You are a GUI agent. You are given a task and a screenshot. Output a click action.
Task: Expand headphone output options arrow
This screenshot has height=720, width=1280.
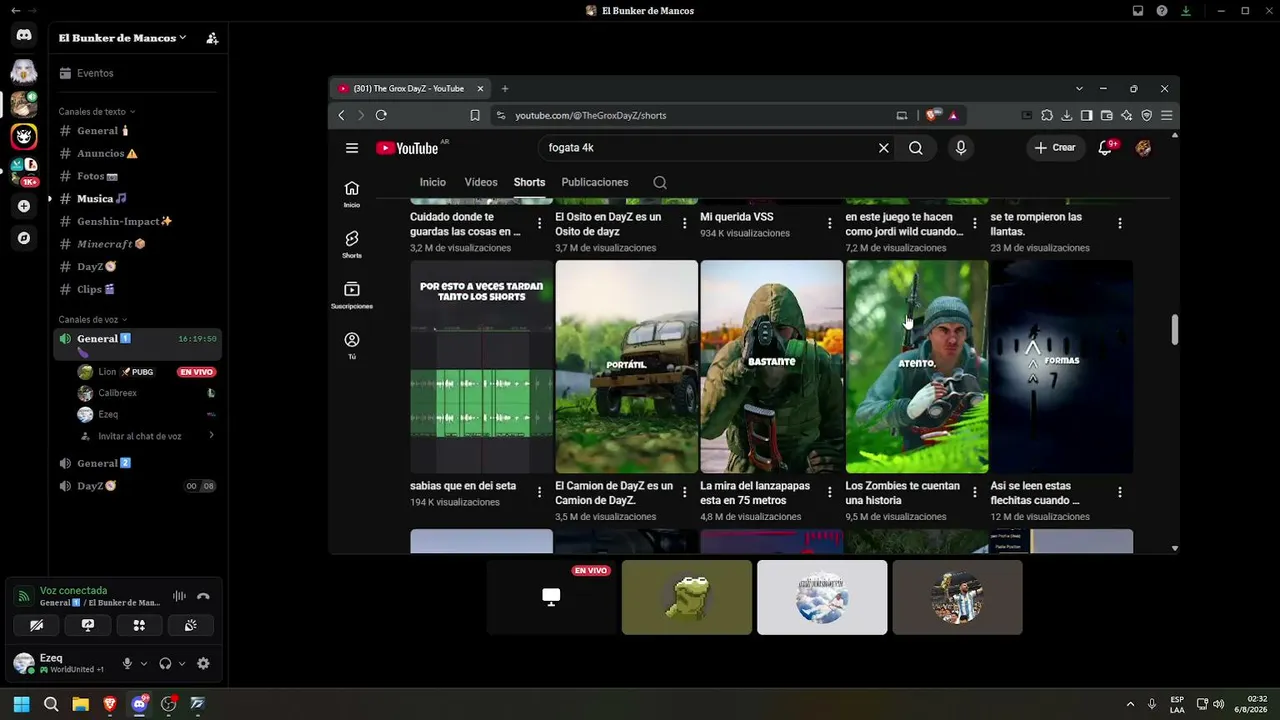tap(182, 663)
